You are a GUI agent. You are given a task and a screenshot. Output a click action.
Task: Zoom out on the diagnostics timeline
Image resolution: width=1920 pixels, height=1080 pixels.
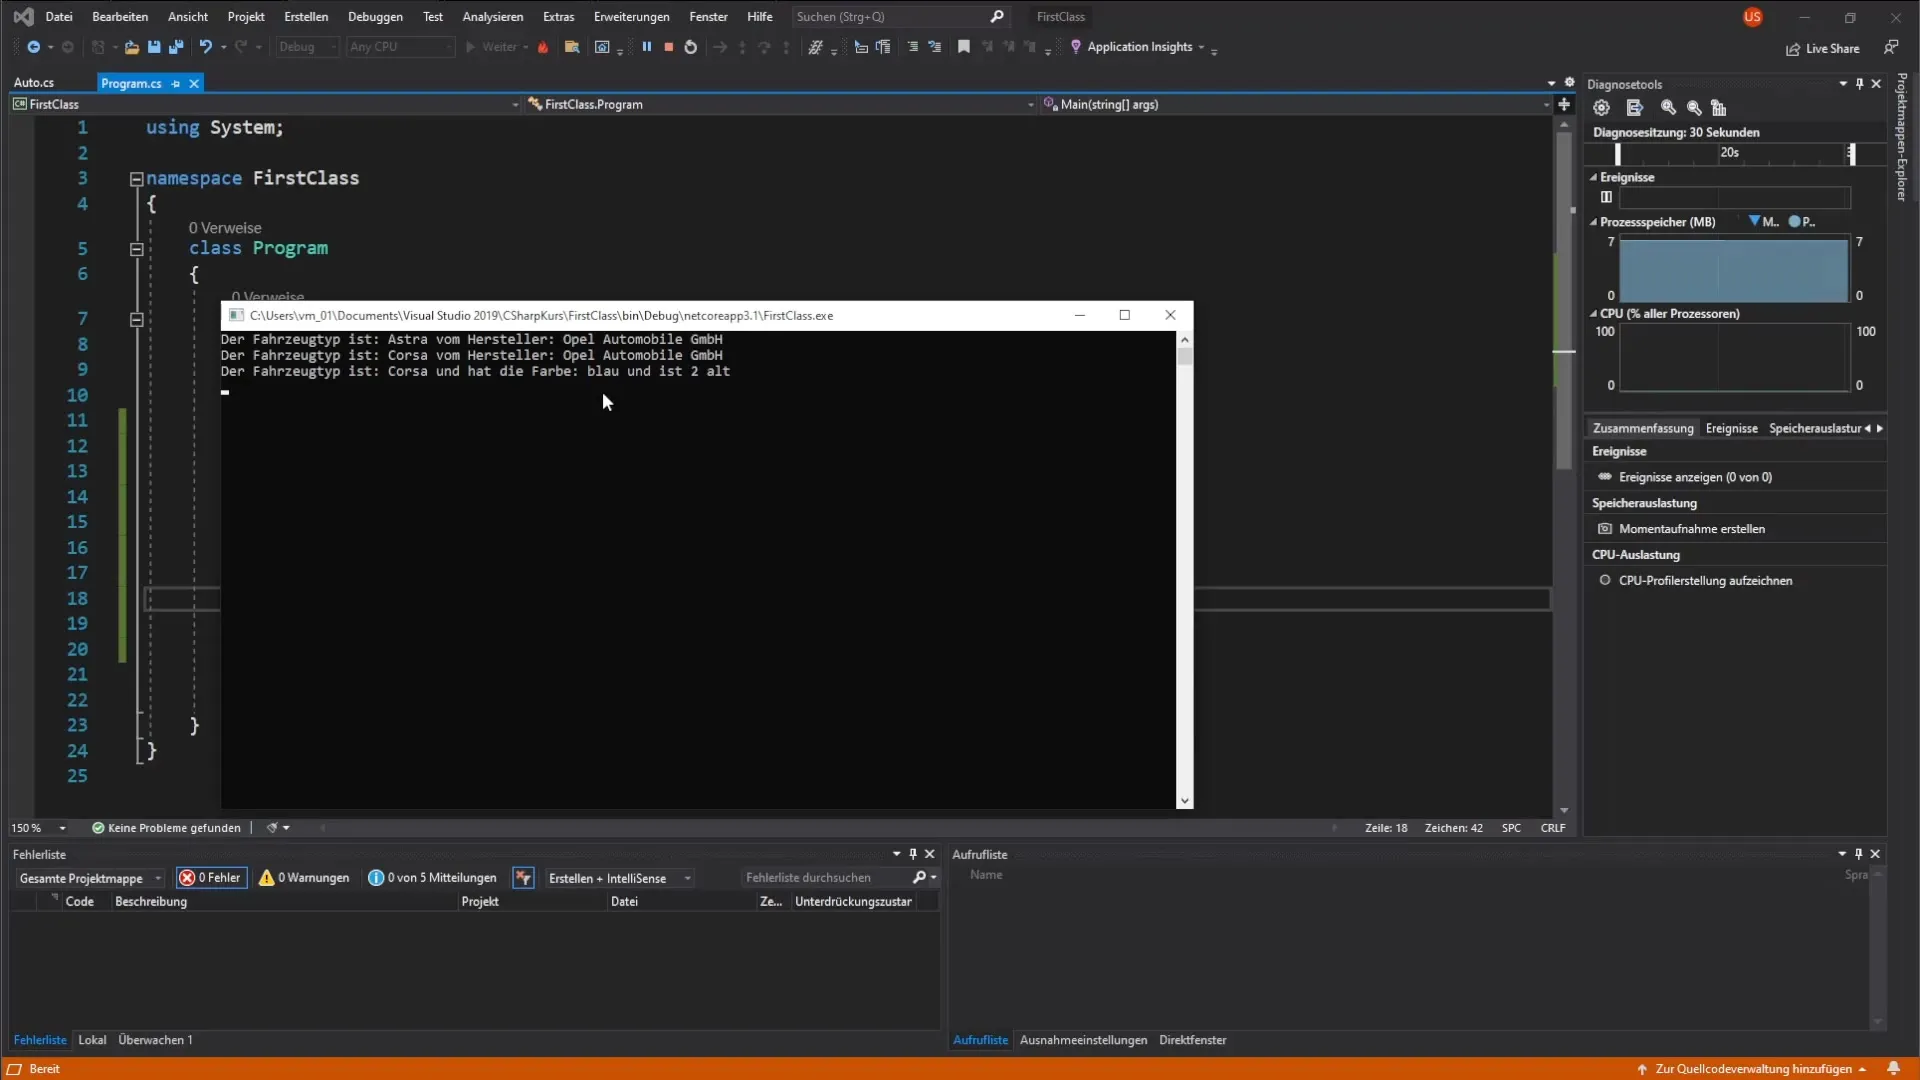1694,108
